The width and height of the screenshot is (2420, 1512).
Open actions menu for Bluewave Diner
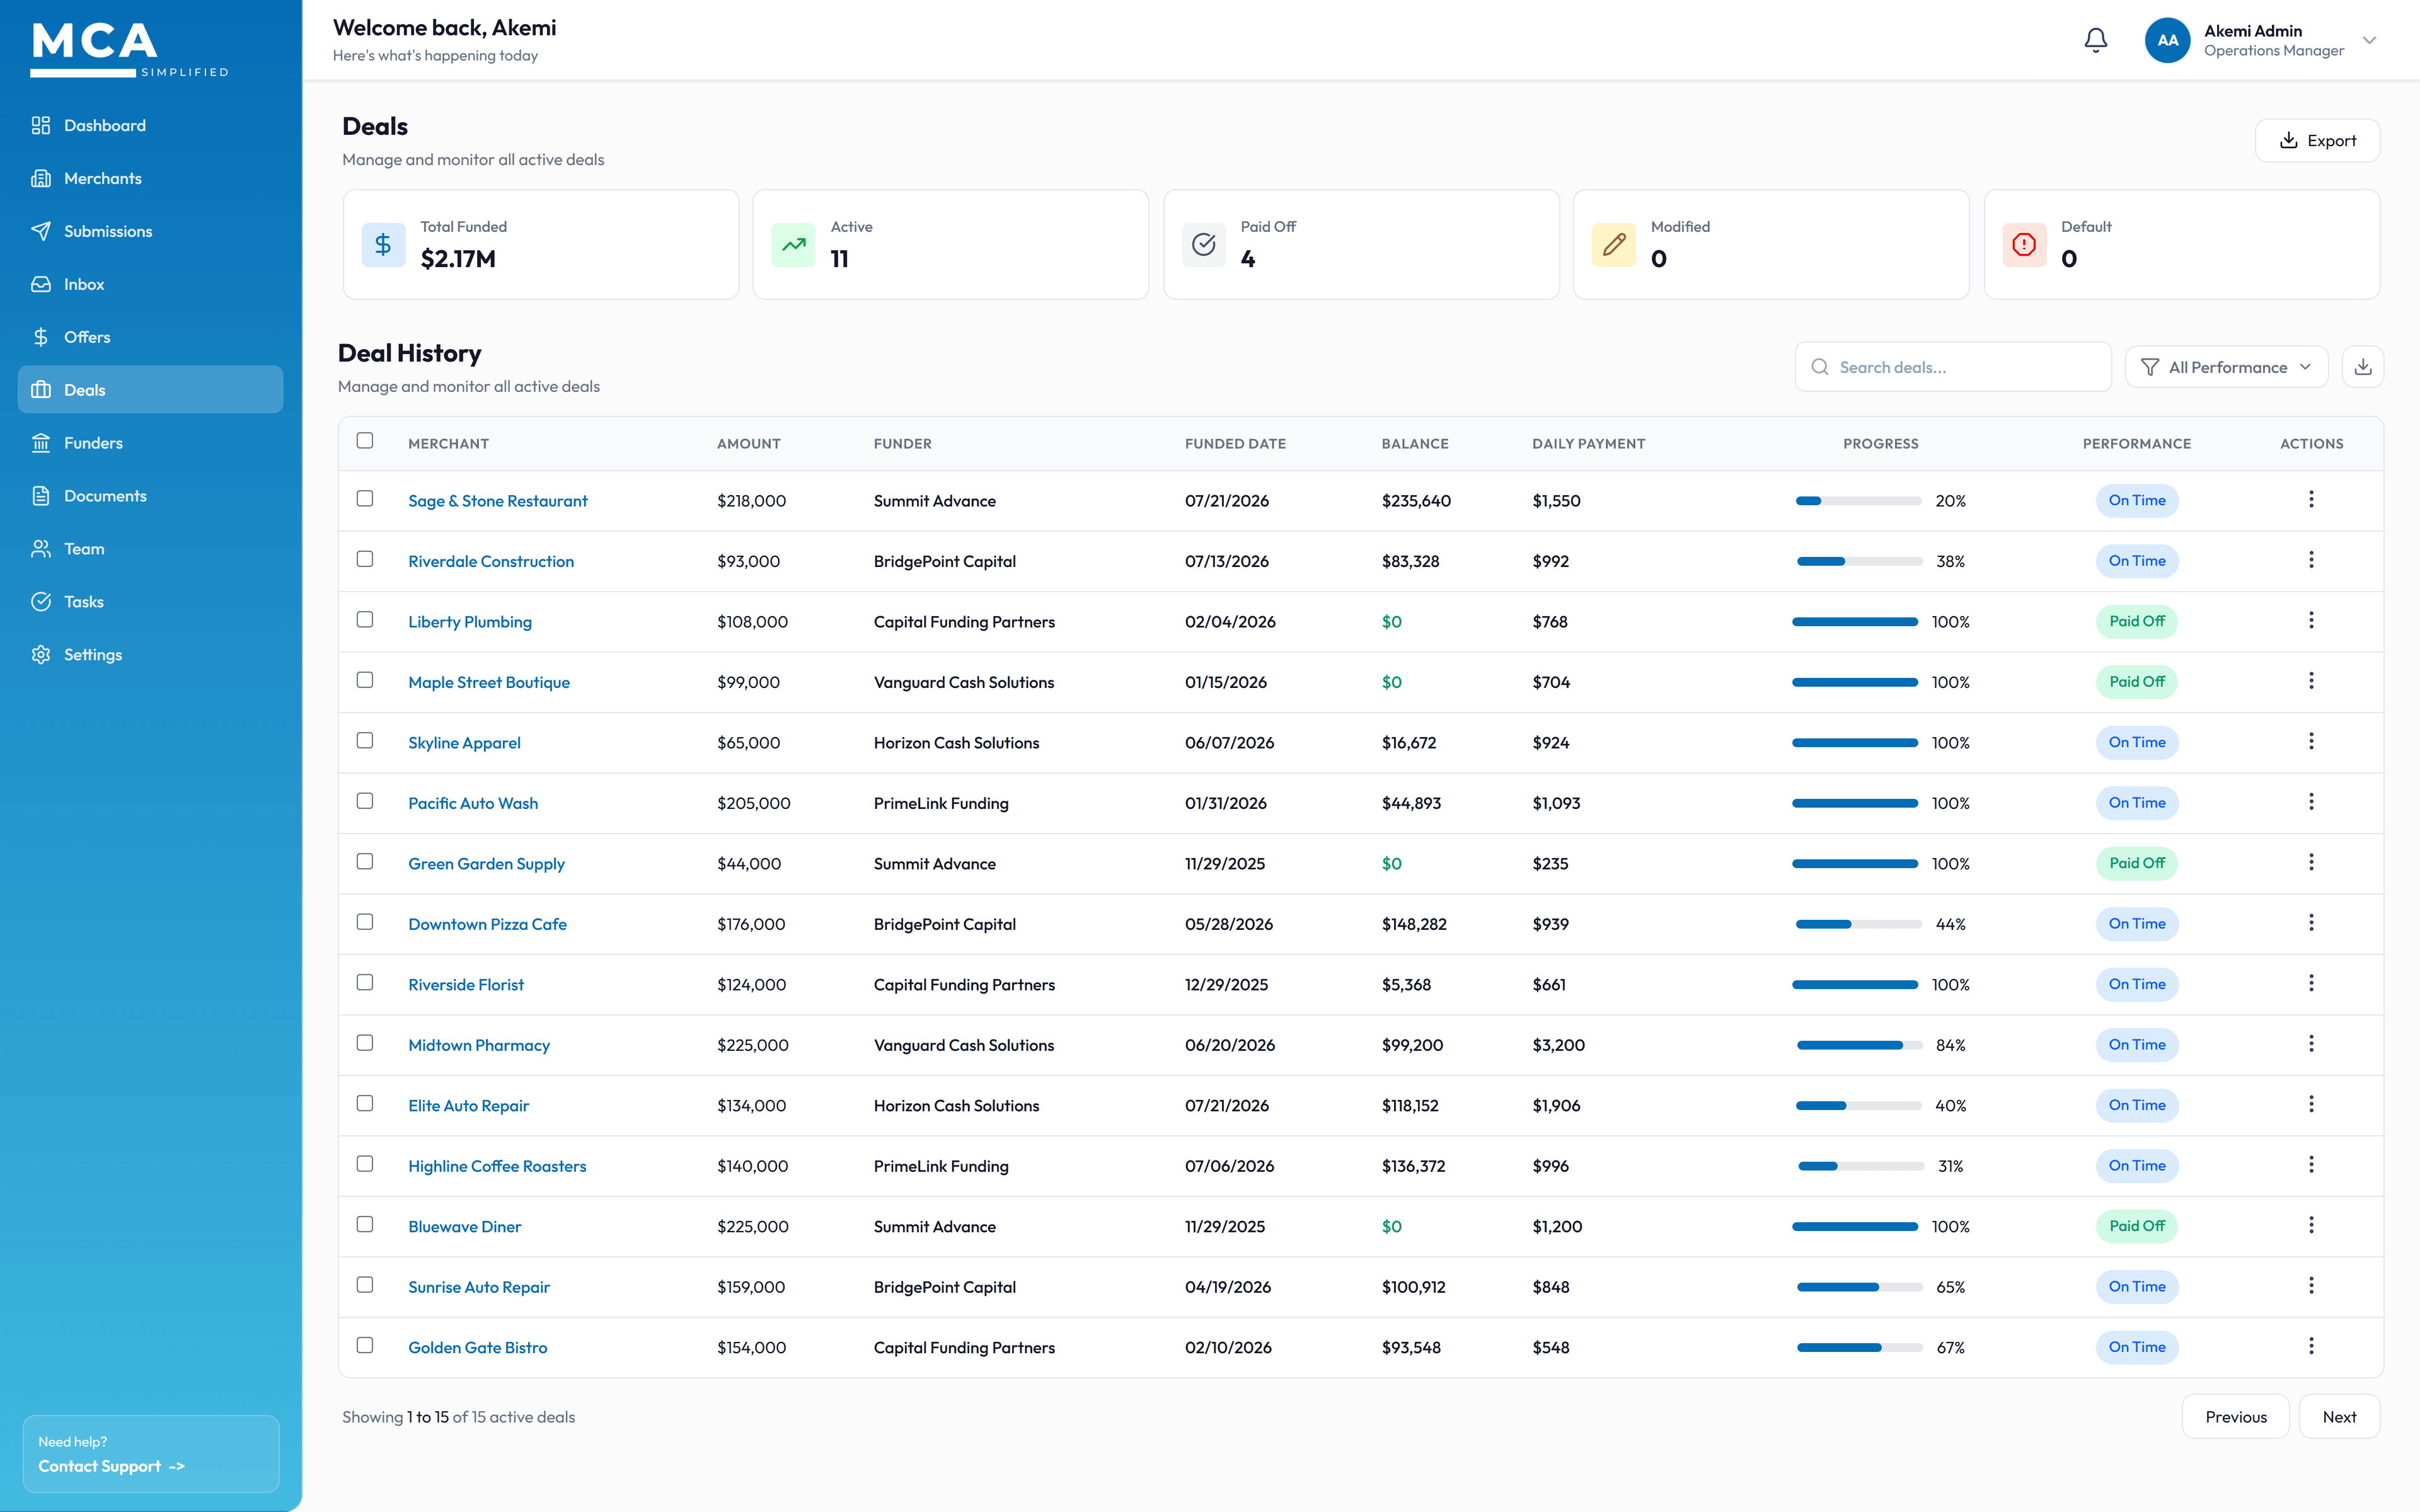tap(2311, 1224)
